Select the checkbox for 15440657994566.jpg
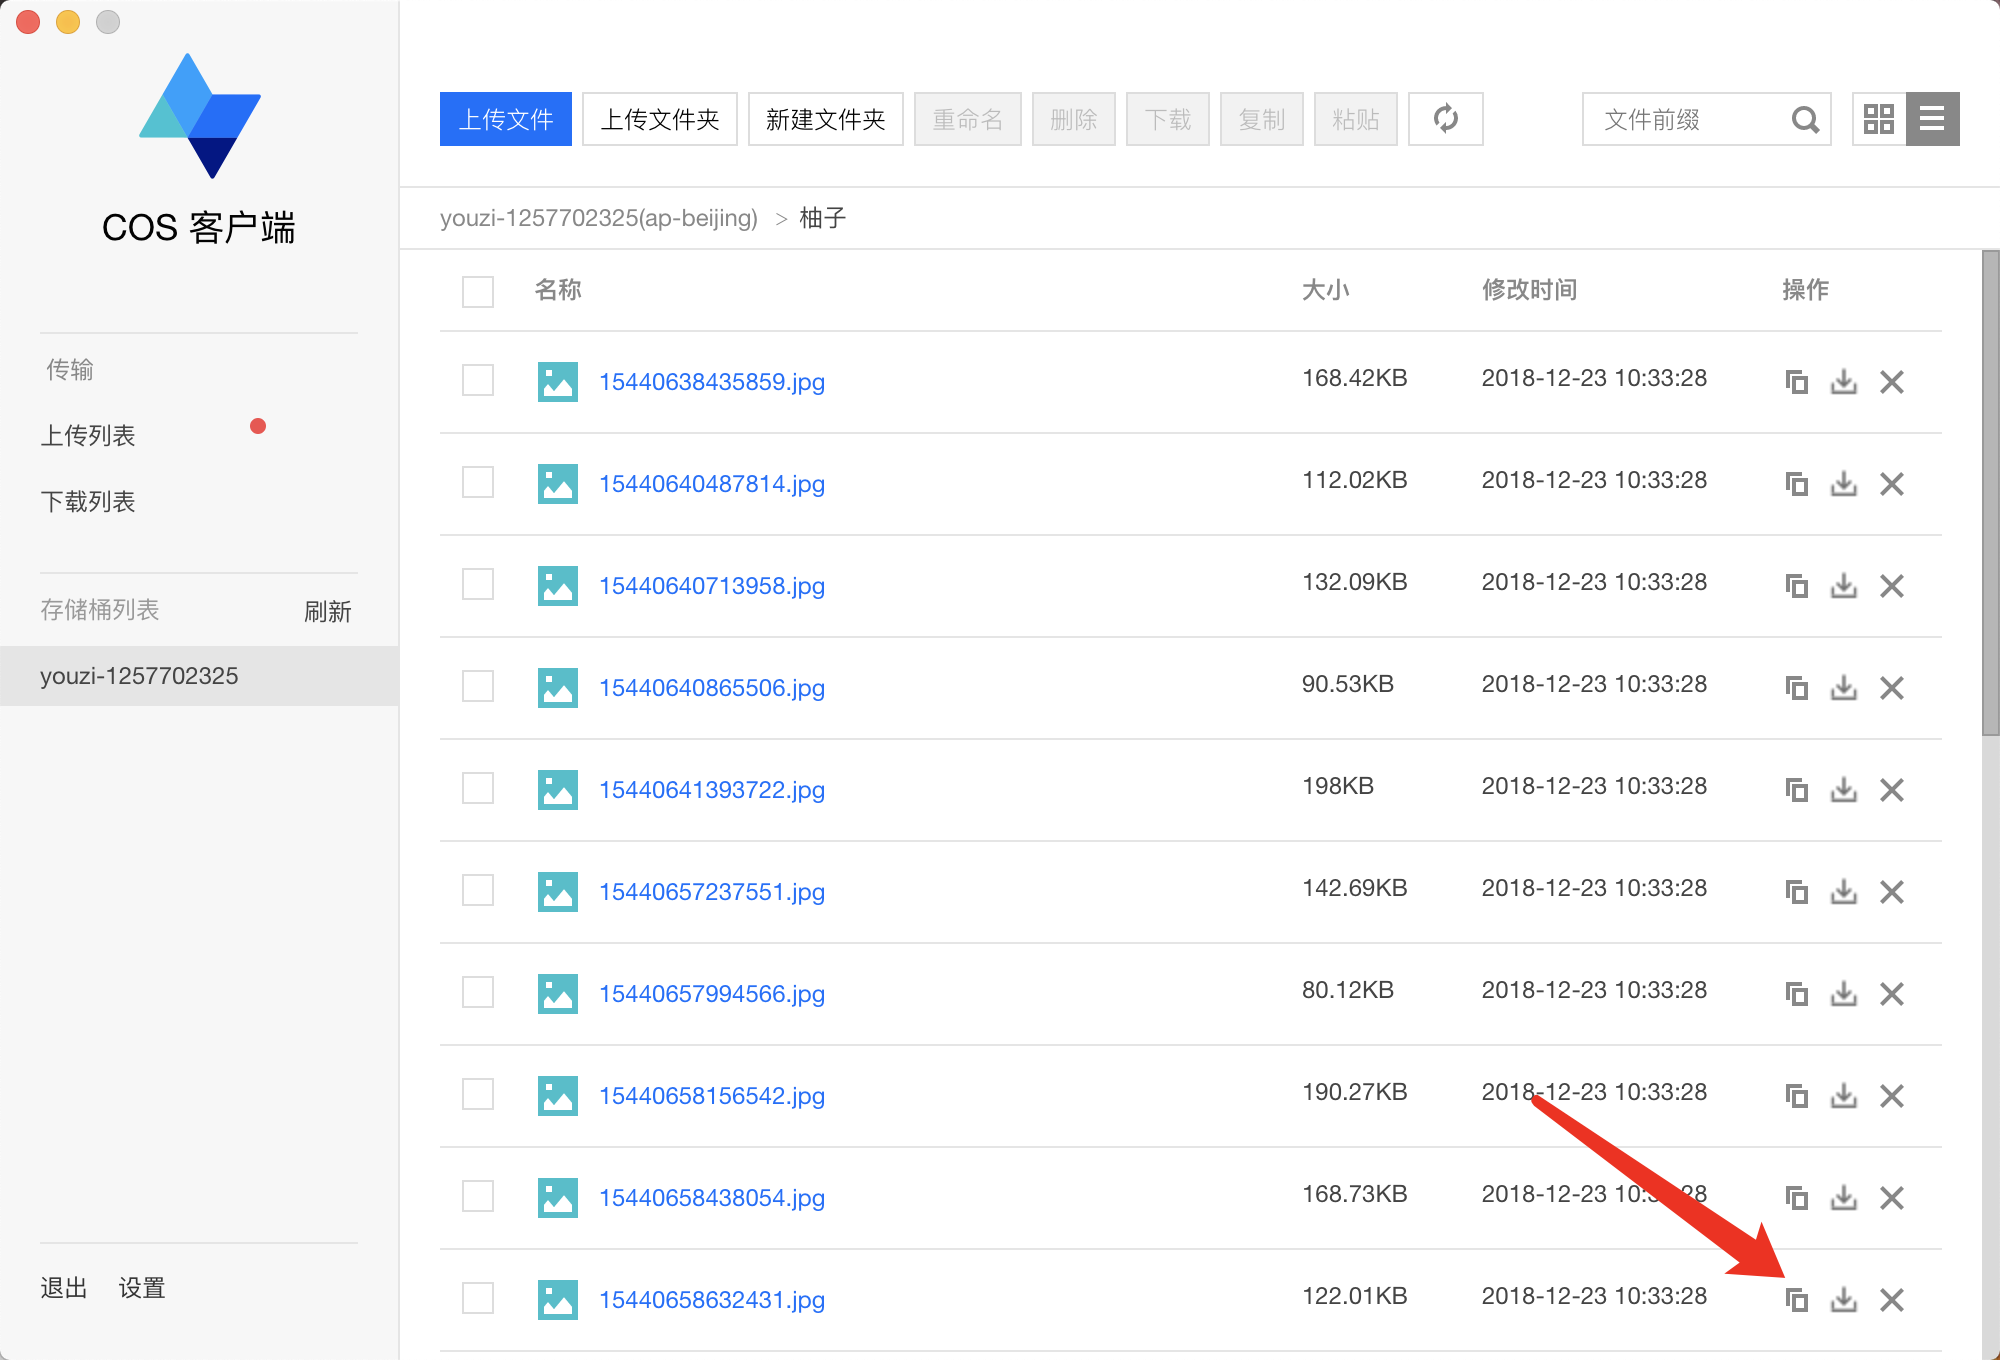This screenshot has width=2000, height=1360. pyautogui.click(x=478, y=993)
